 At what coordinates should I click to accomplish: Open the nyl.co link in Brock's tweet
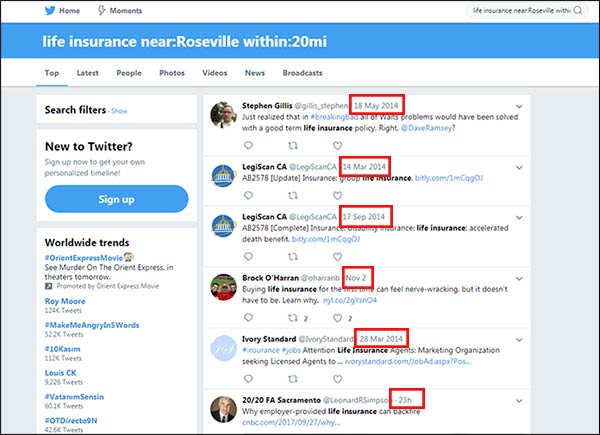[x=350, y=300]
